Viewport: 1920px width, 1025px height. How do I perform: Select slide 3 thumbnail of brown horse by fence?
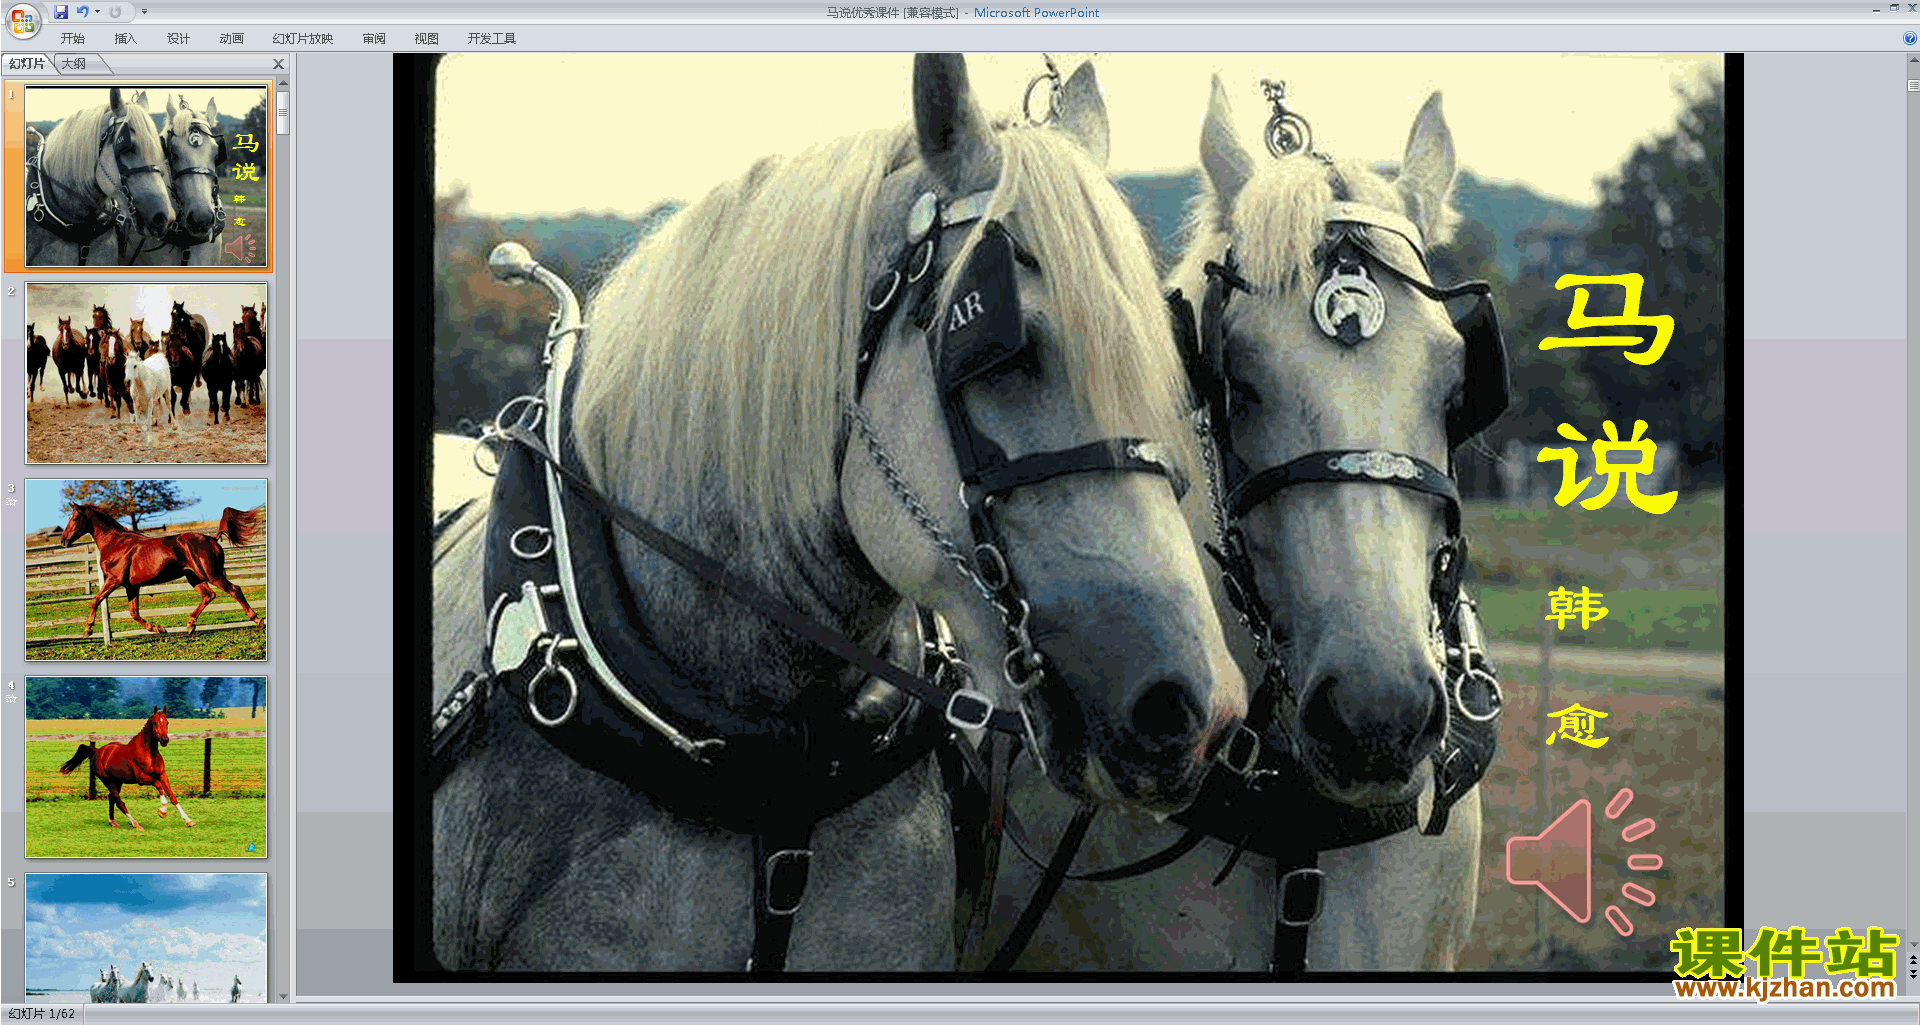pyautogui.click(x=146, y=570)
